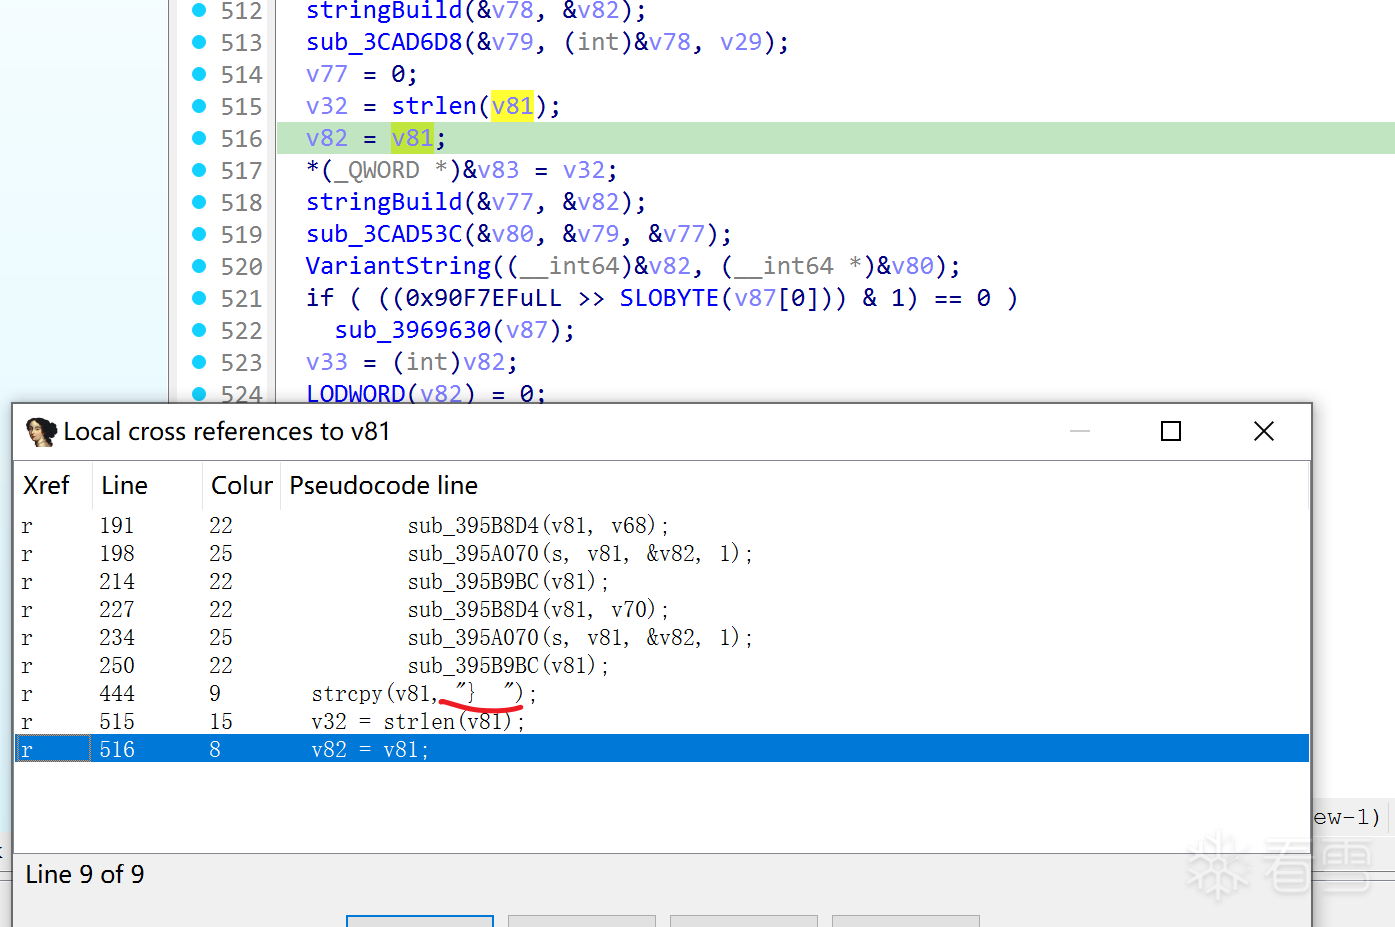Click the IDA icon in xref dialog title
Viewport: 1395px width, 927px height.
click(x=41, y=432)
